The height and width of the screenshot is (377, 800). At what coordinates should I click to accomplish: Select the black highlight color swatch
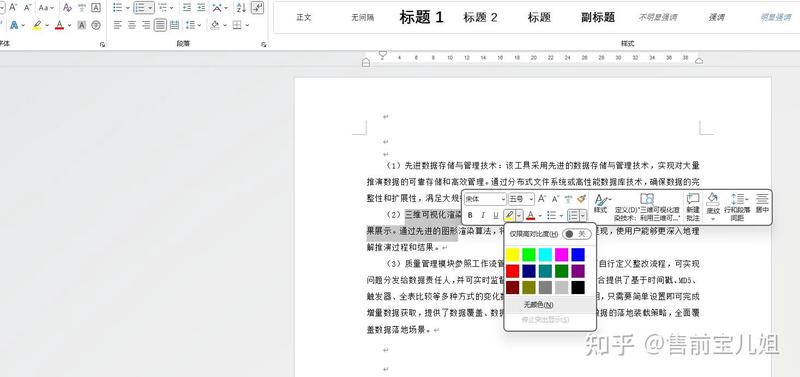click(578, 287)
